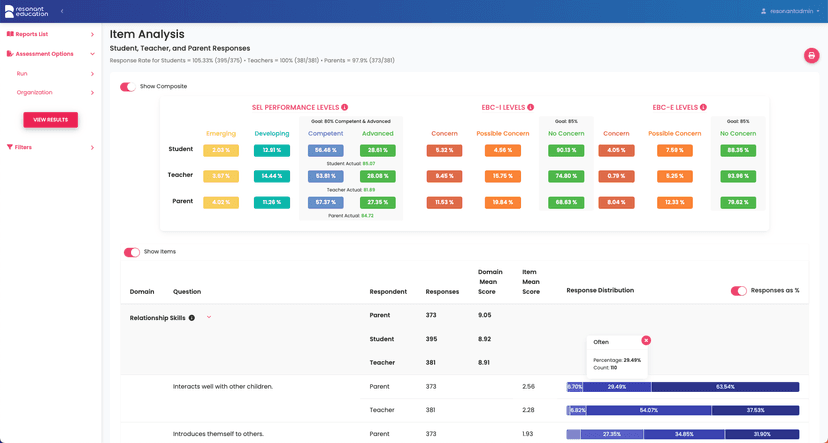Expand the Filters section in sidebar
The width and height of the screenshot is (828, 443).
click(92, 147)
